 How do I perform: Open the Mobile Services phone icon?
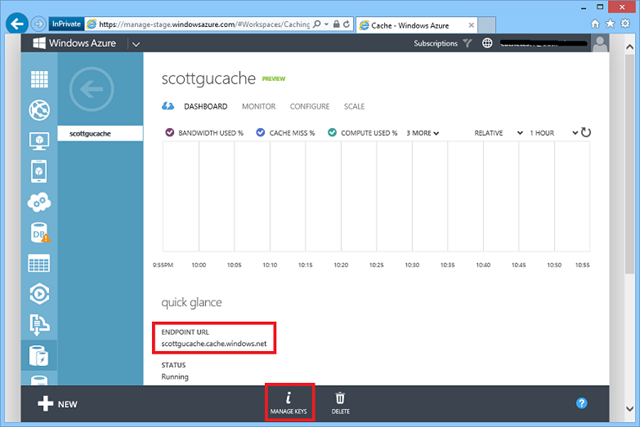click(39, 171)
